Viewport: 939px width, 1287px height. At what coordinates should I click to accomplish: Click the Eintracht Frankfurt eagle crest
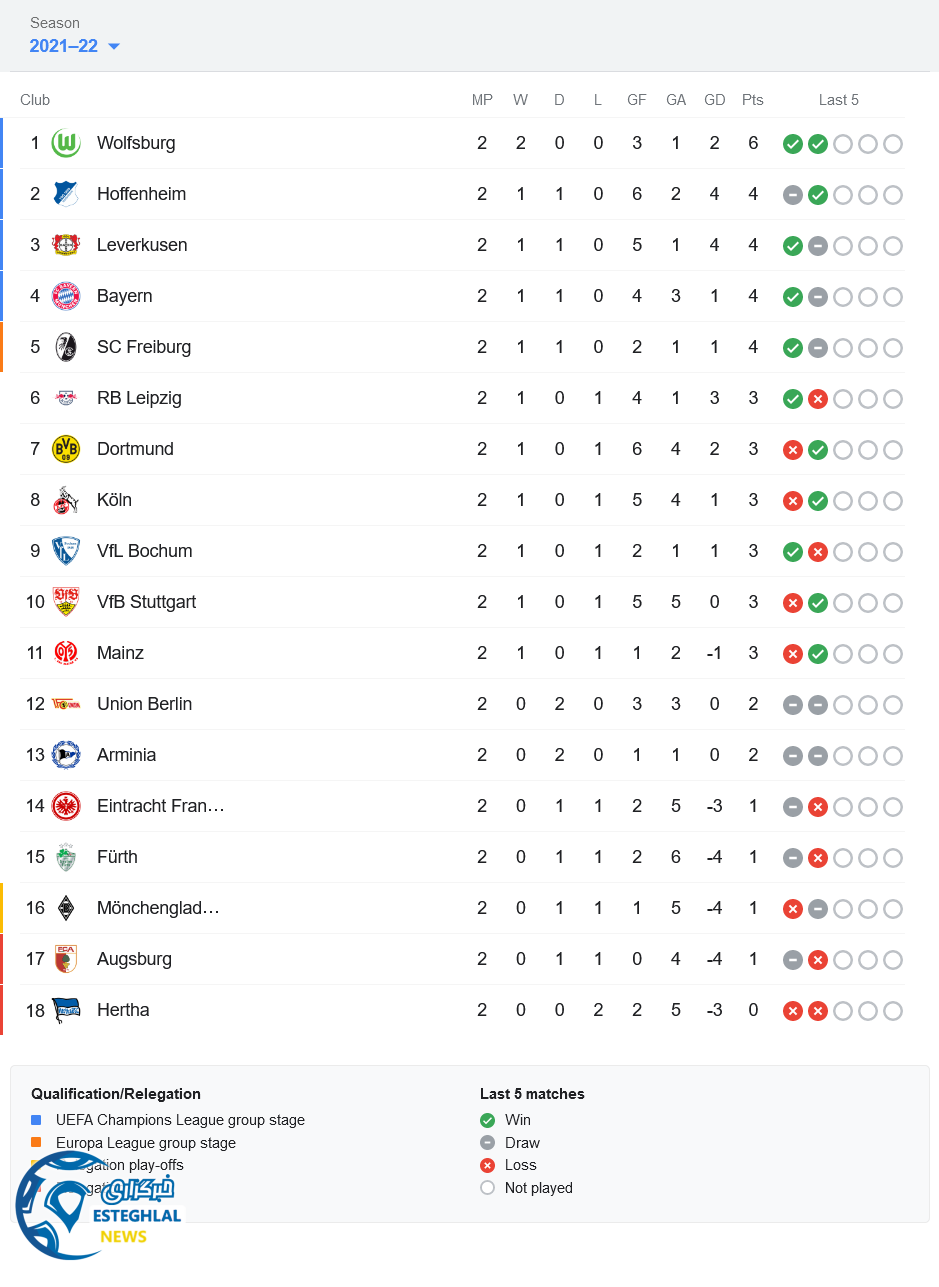click(66, 806)
